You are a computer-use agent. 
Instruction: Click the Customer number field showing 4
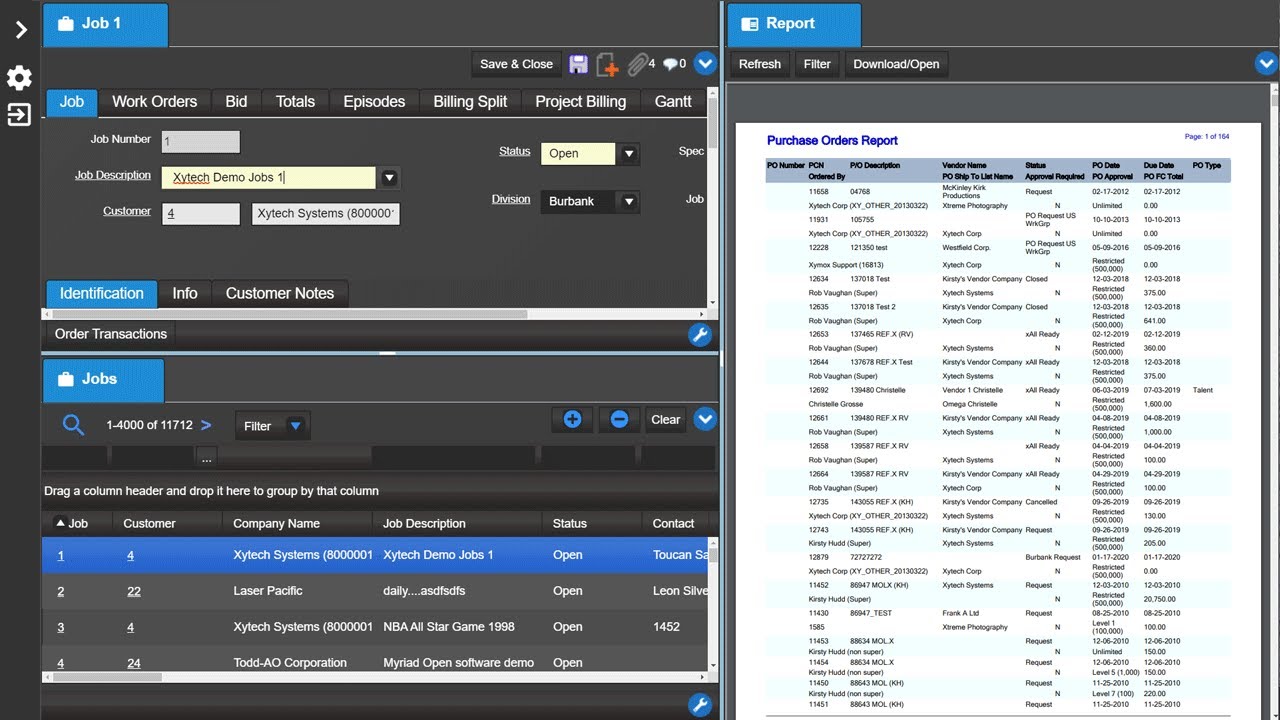pos(201,214)
